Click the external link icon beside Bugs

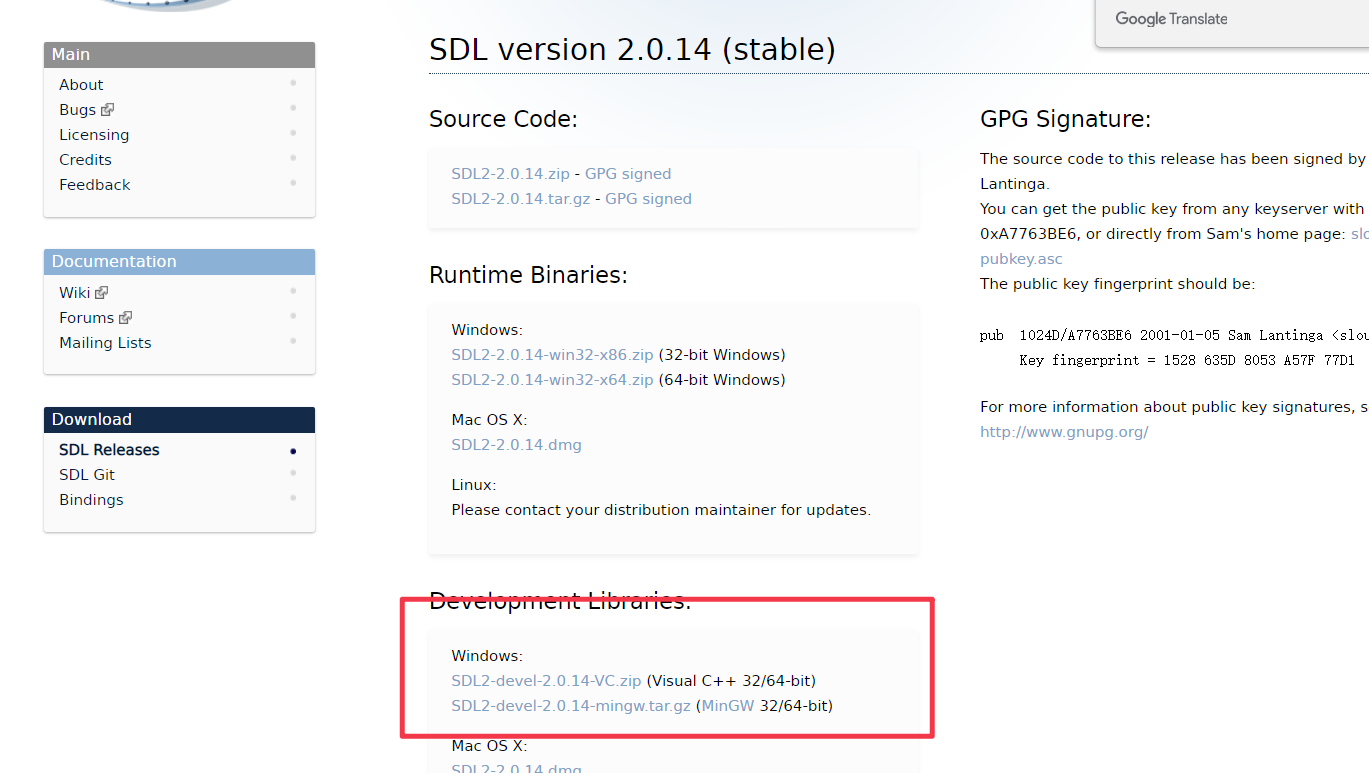click(x=109, y=109)
